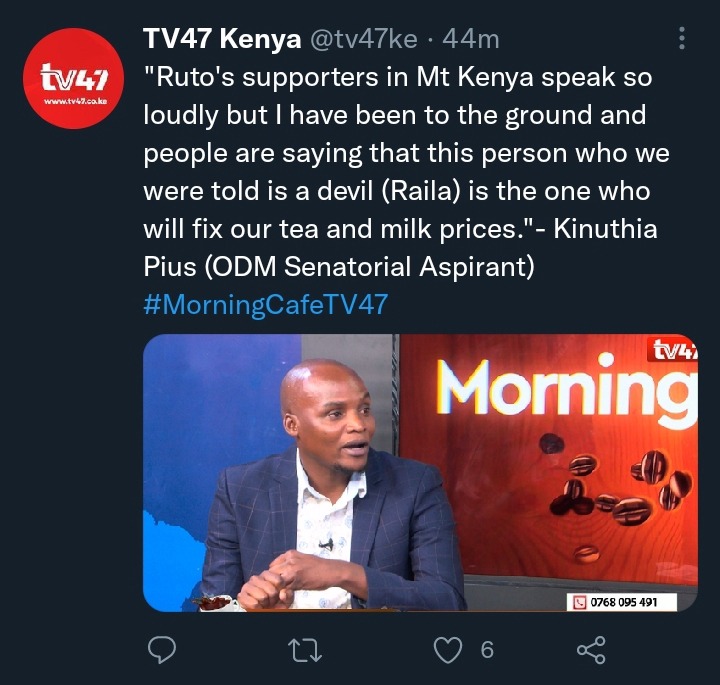The image size is (720, 685).
Task: Click the www.tv47.co.ke text on the avatar
Action: 75,101
